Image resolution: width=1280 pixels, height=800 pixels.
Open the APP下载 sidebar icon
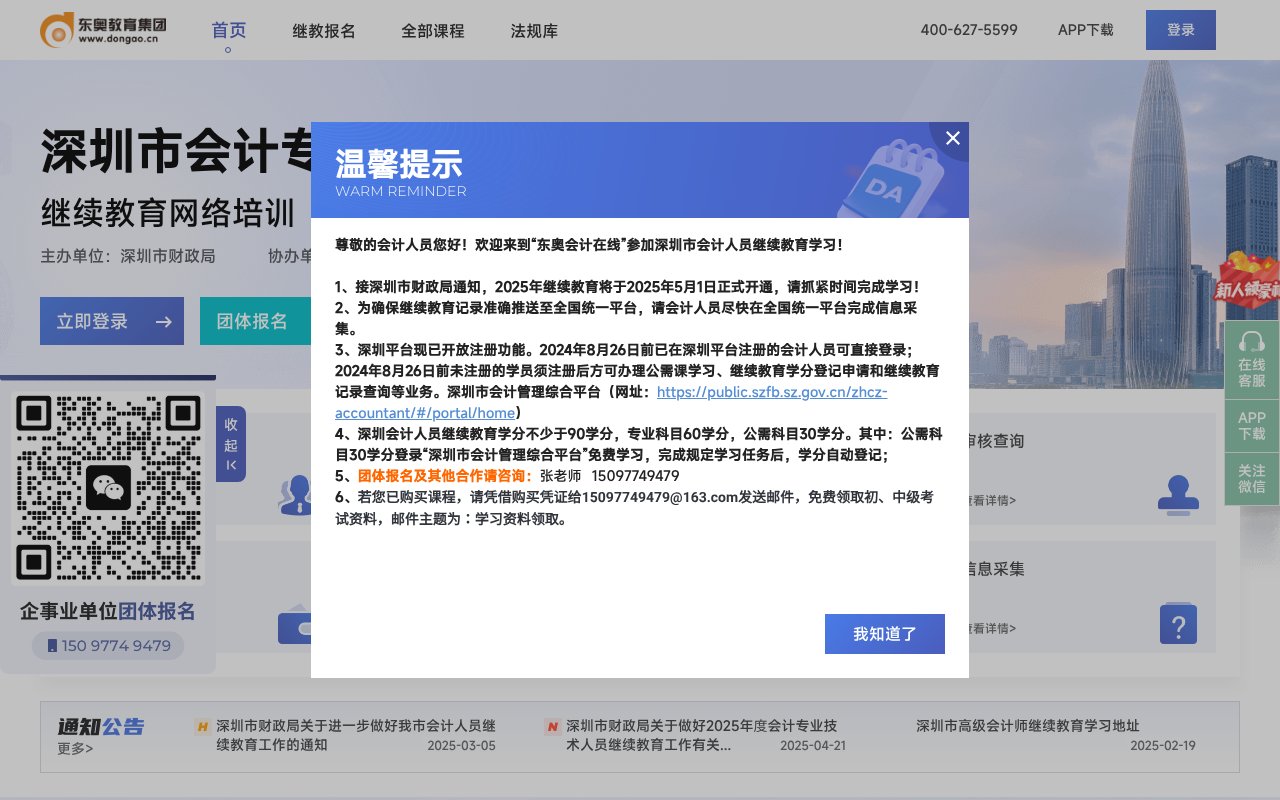(1251, 425)
